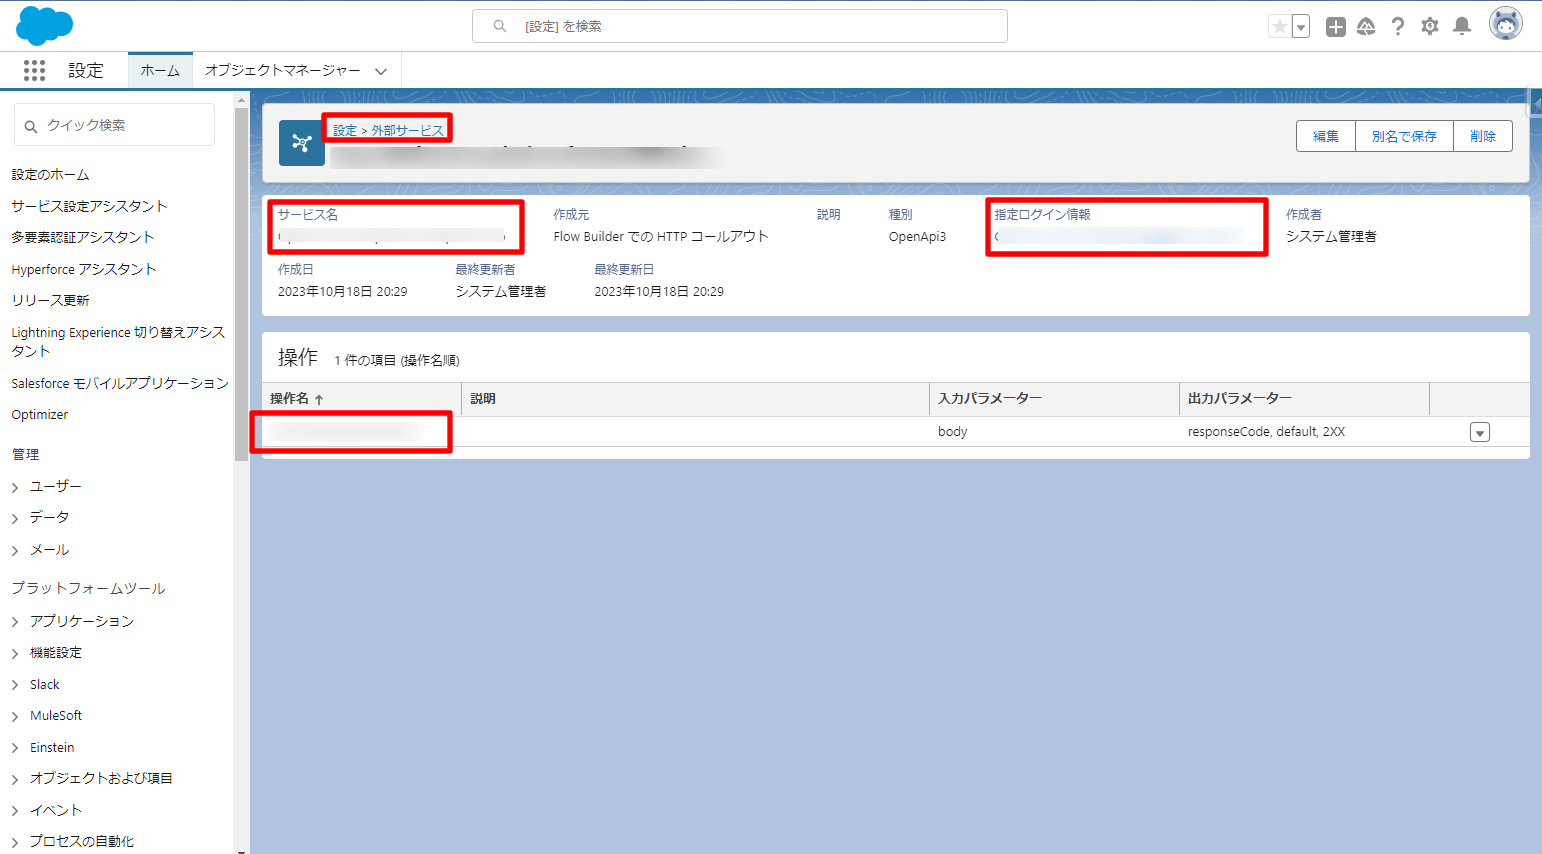This screenshot has height=854, width=1542.
Task: Focus the [設定] を検索 search field
Action: click(740, 26)
